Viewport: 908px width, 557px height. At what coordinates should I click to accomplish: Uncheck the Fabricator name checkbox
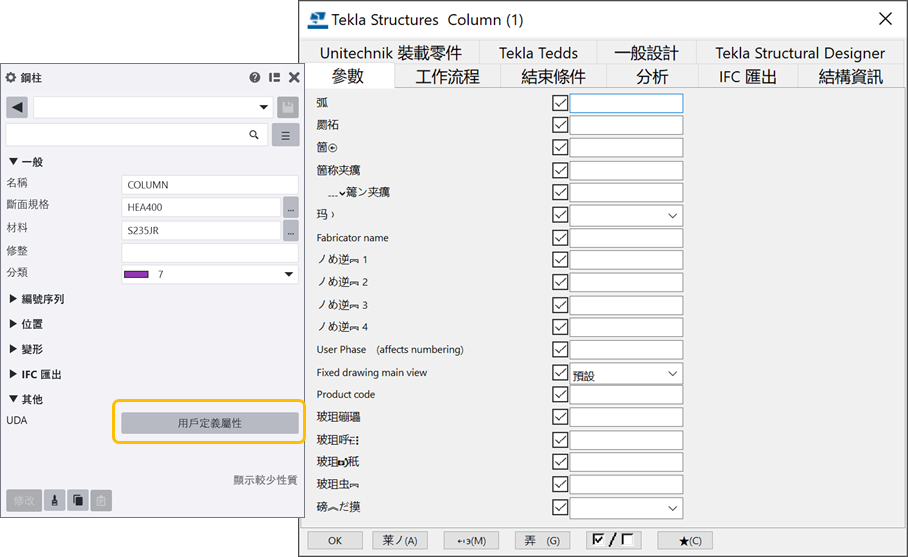click(560, 237)
